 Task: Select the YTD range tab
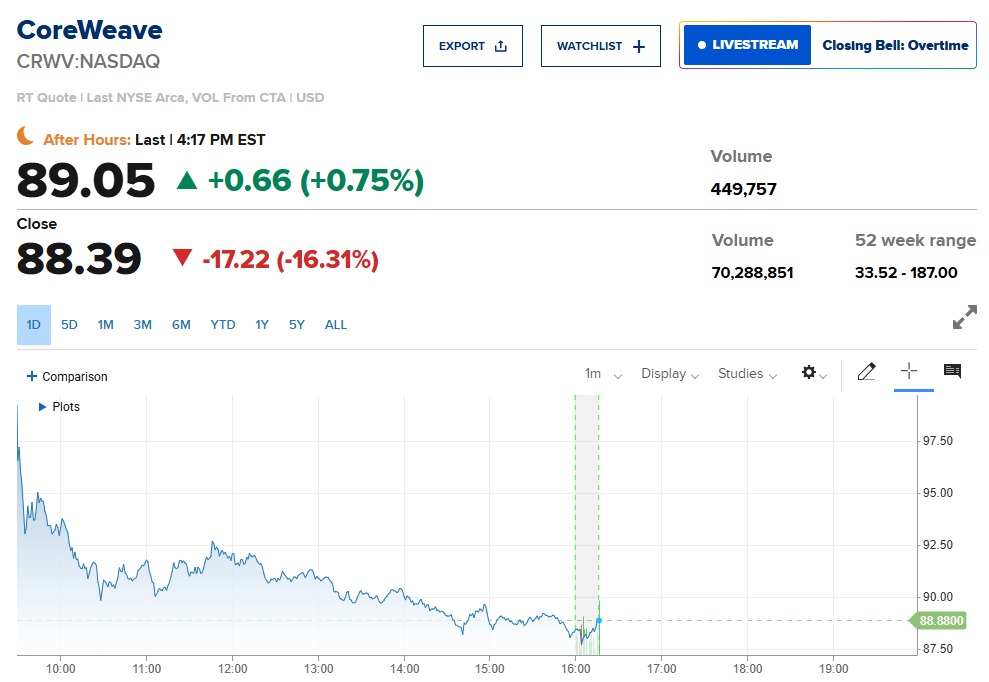pos(223,325)
